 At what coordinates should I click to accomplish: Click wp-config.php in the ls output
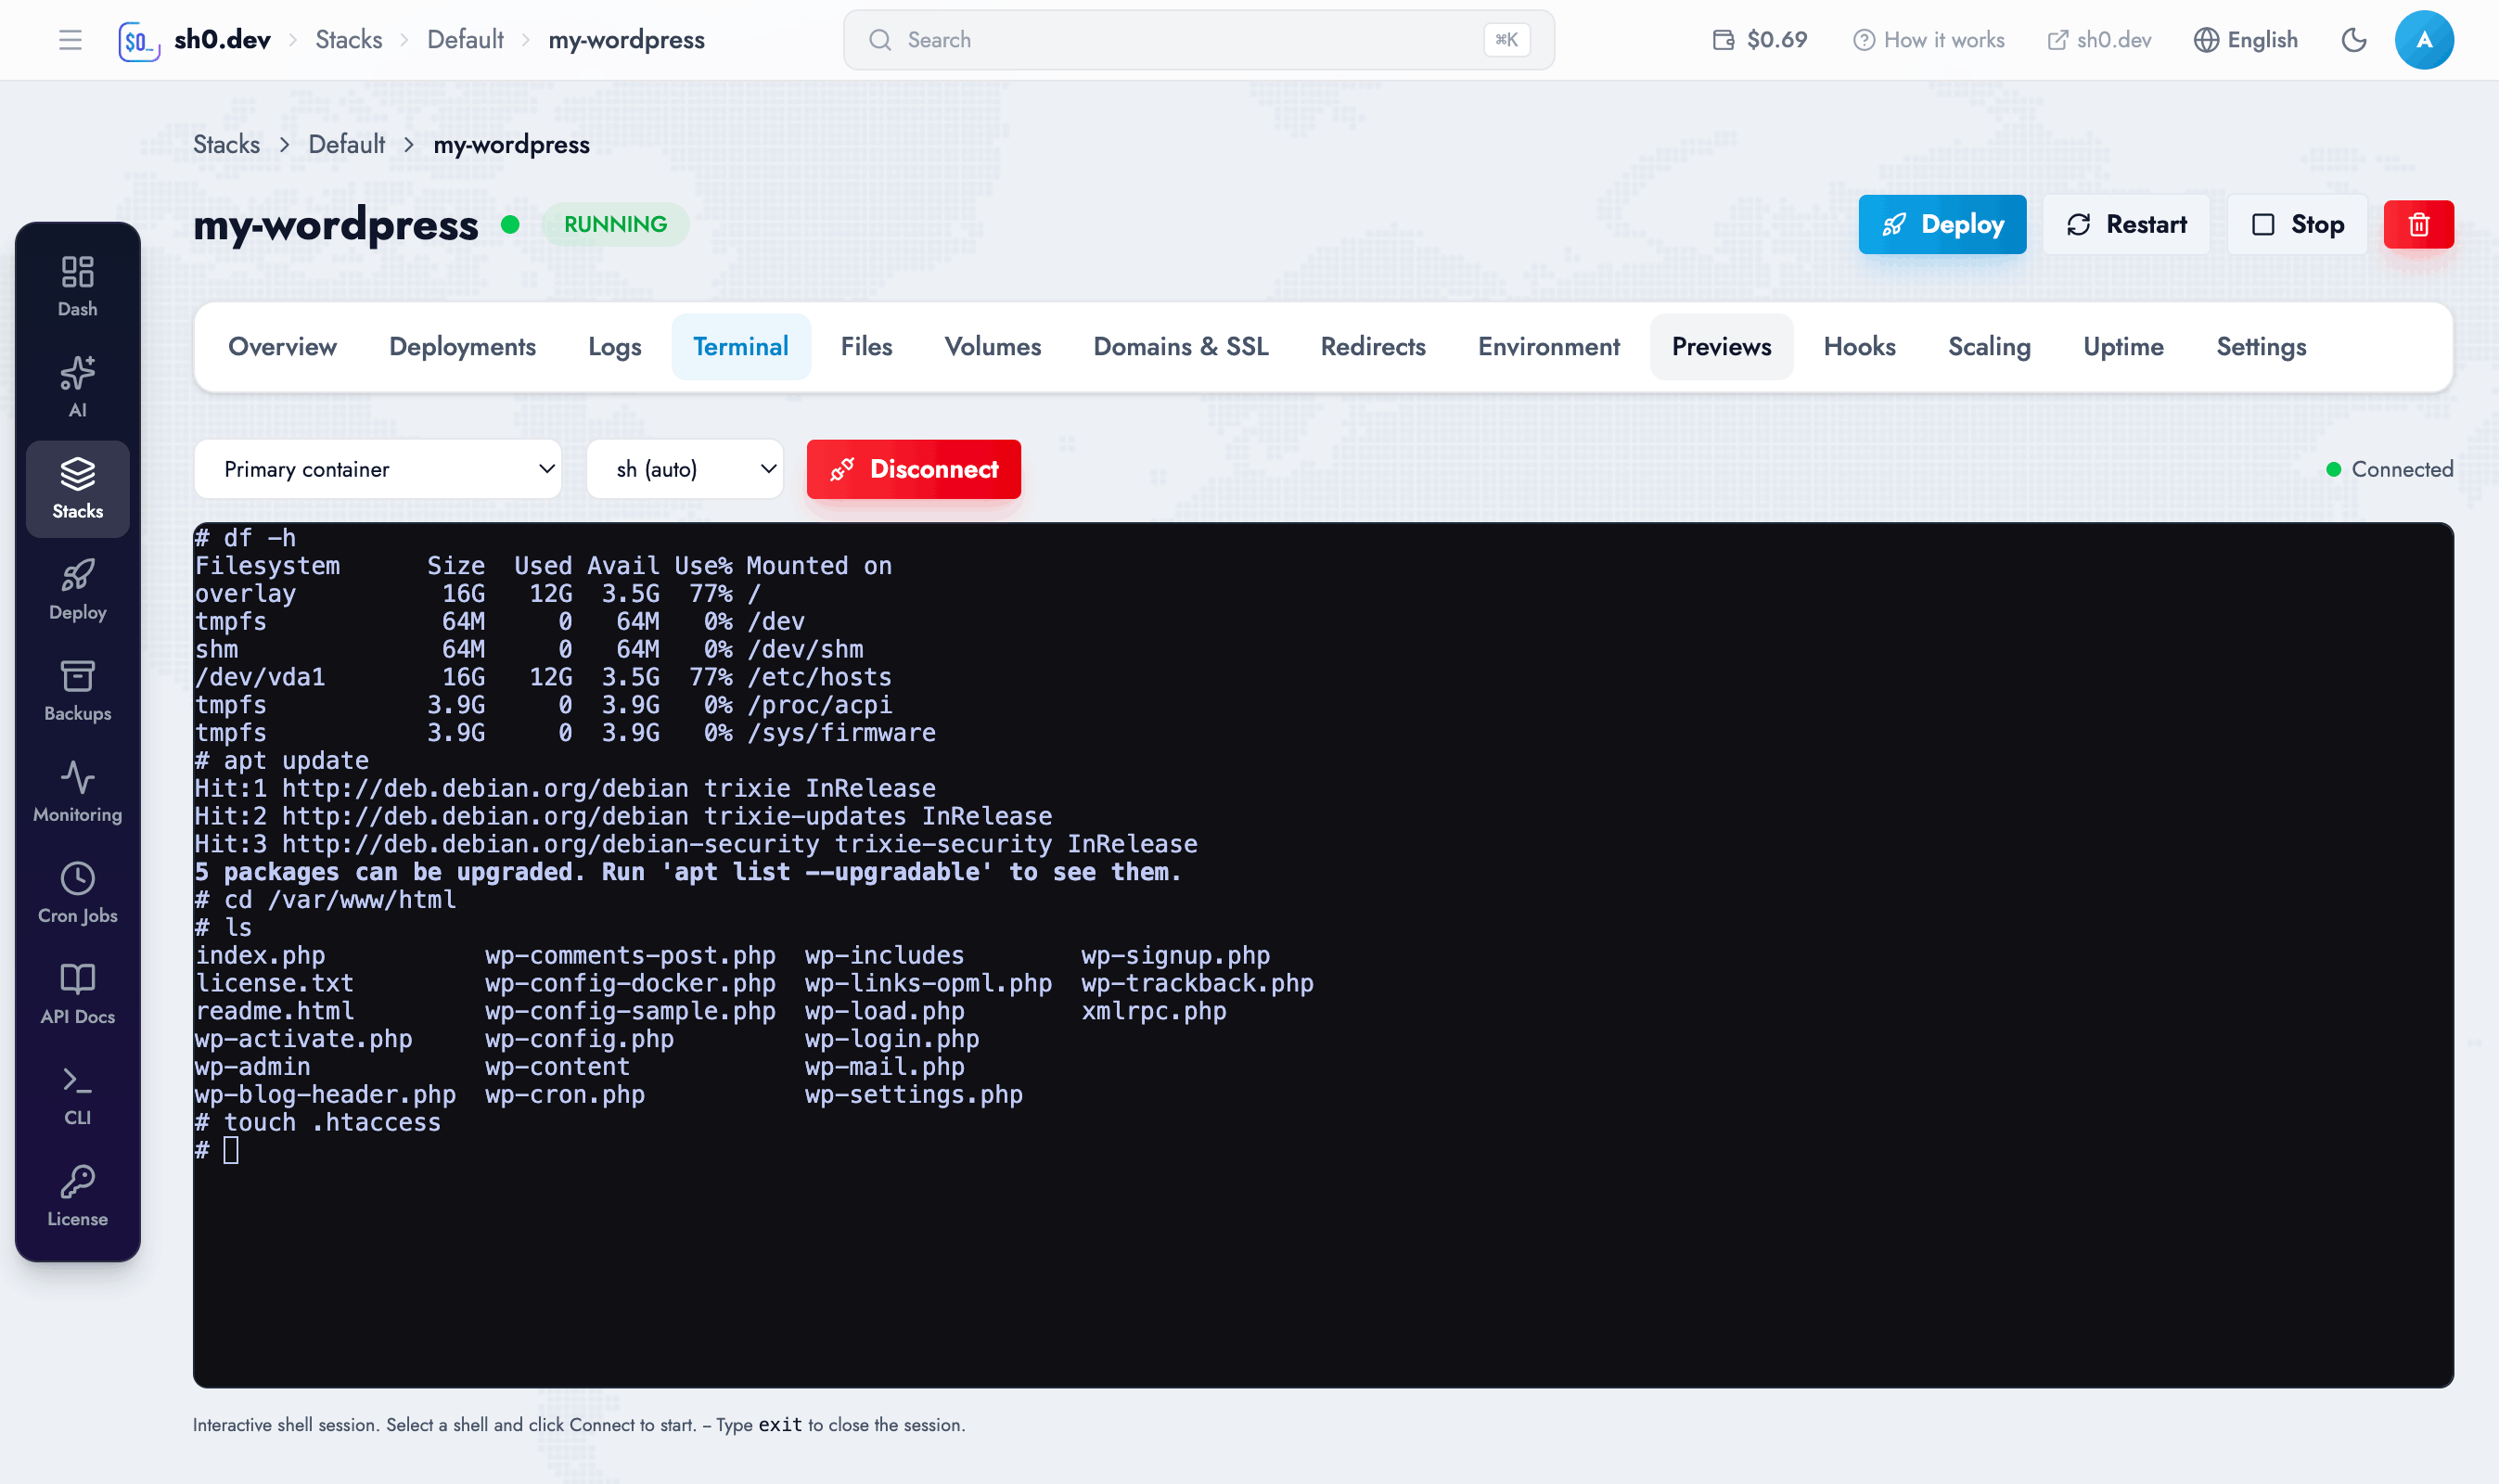[579, 1039]
